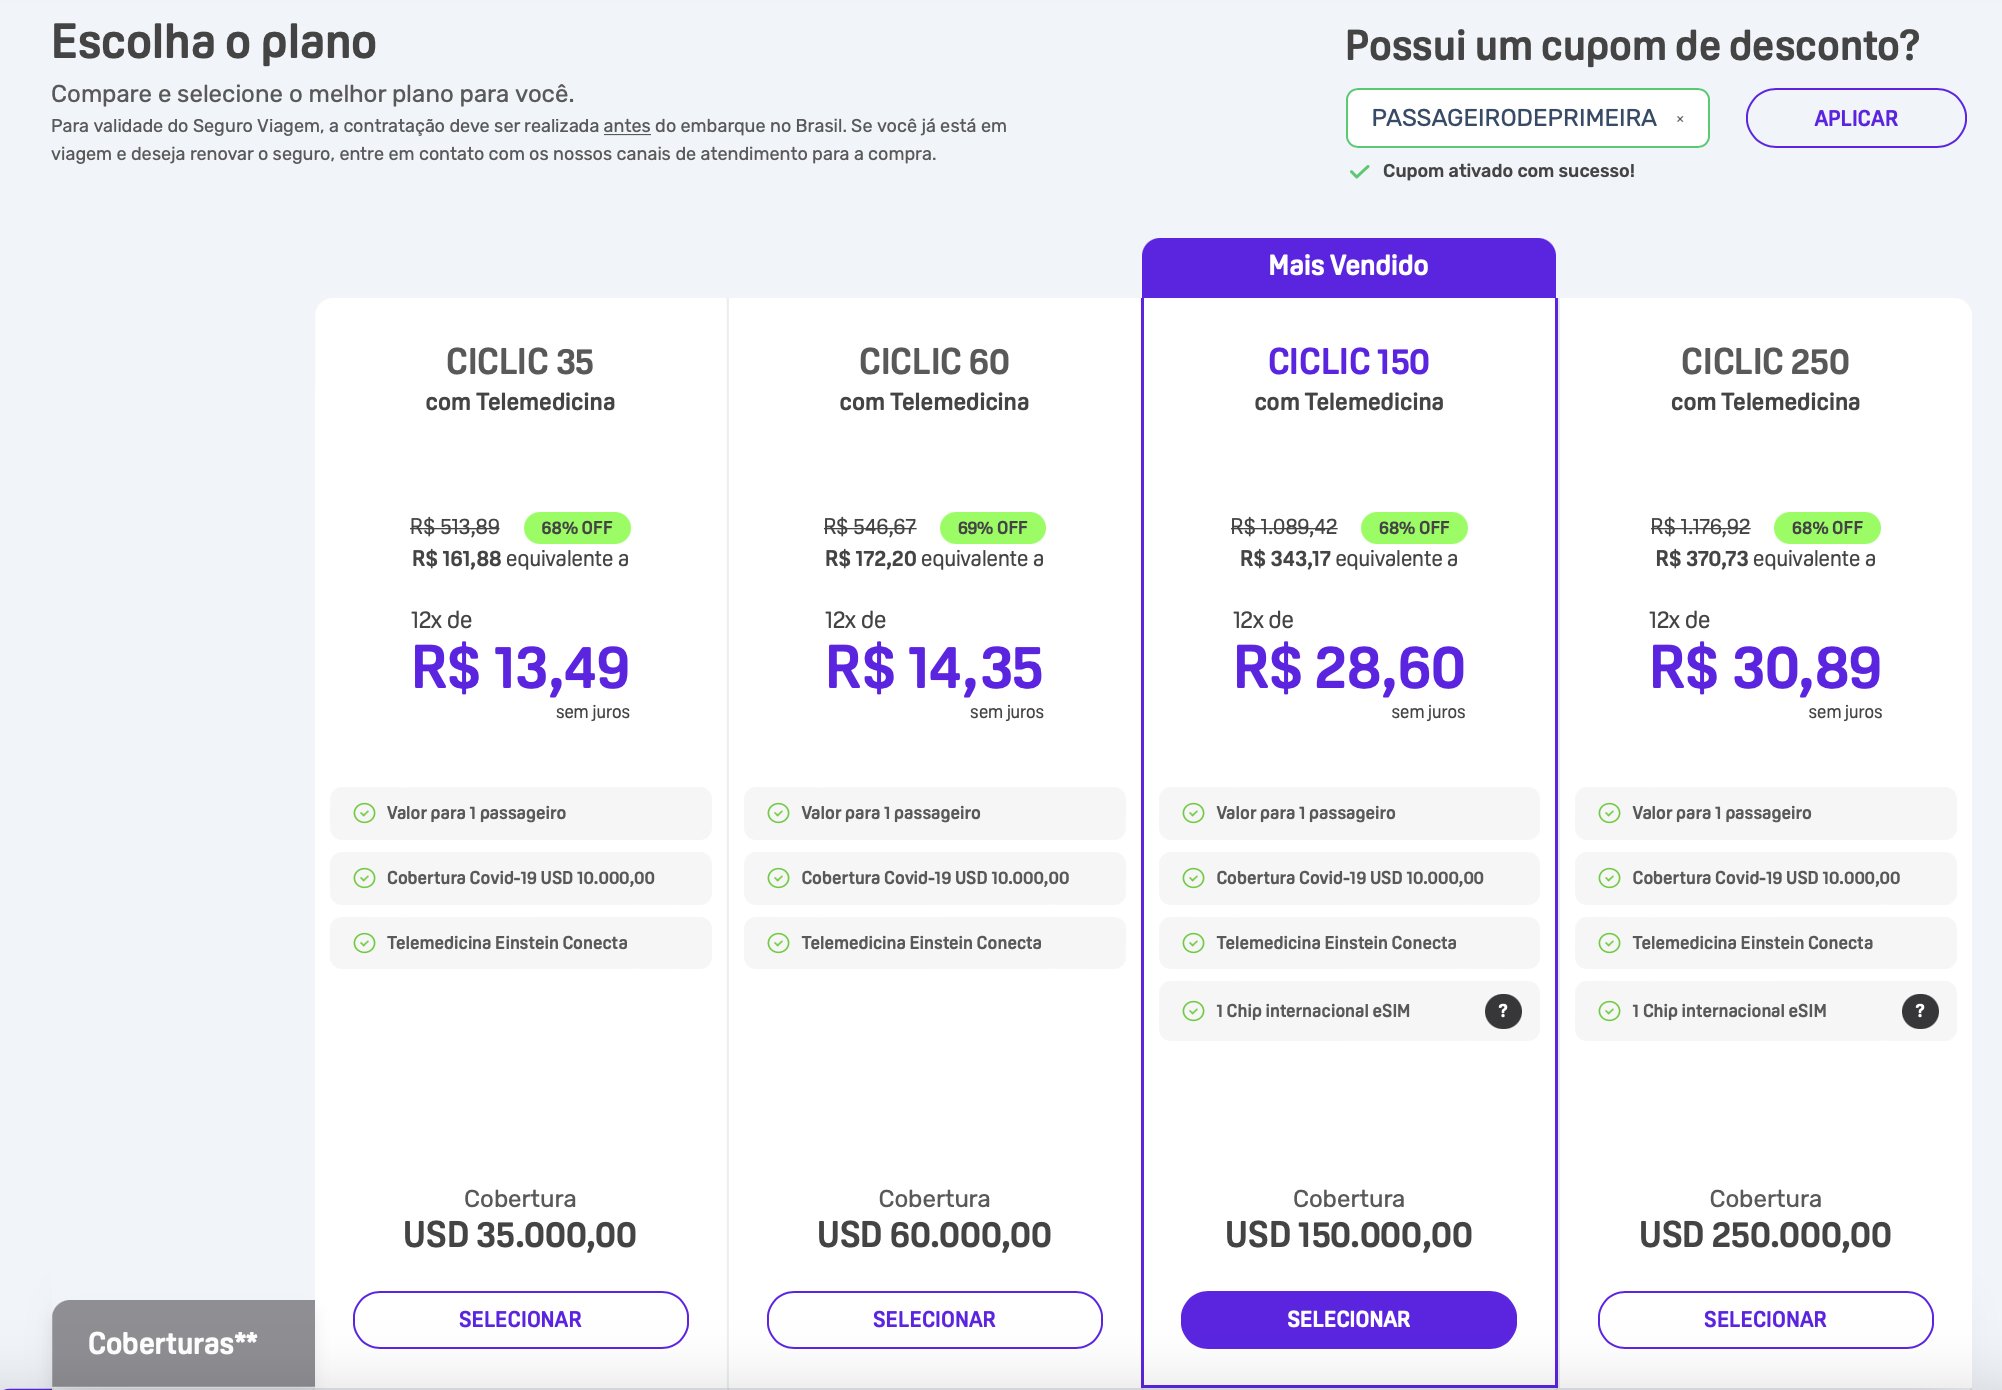Apply the discount coupon with APLICAR
Viewport: 2002px width, 1390px height.
coord(1856,118)
